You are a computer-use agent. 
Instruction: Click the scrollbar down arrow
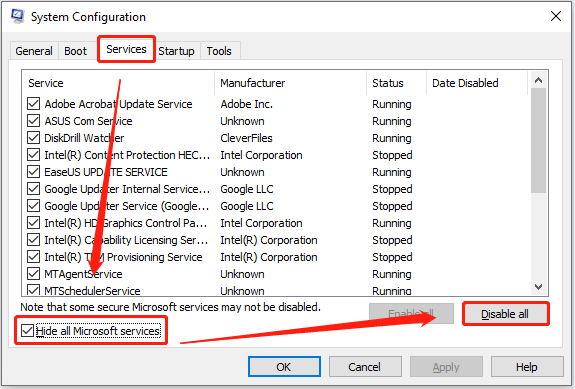pyautogui.click(x=538, y=287)
